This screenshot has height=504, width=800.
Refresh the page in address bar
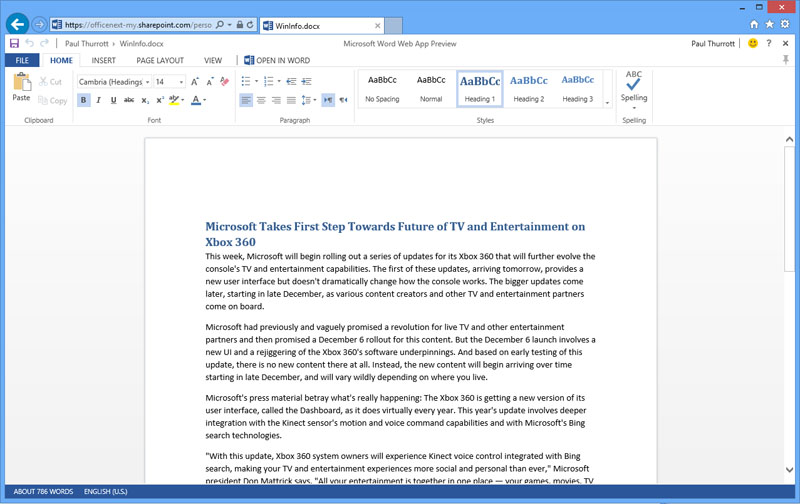click(250, 24)
